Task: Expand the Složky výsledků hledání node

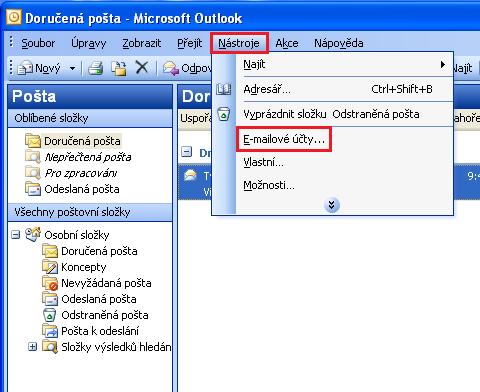Action: coord(32,347)
